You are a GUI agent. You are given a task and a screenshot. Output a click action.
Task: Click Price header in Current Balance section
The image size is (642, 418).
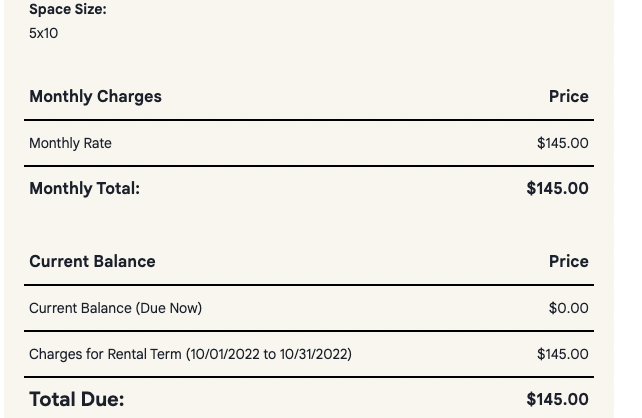coord(568,262)
